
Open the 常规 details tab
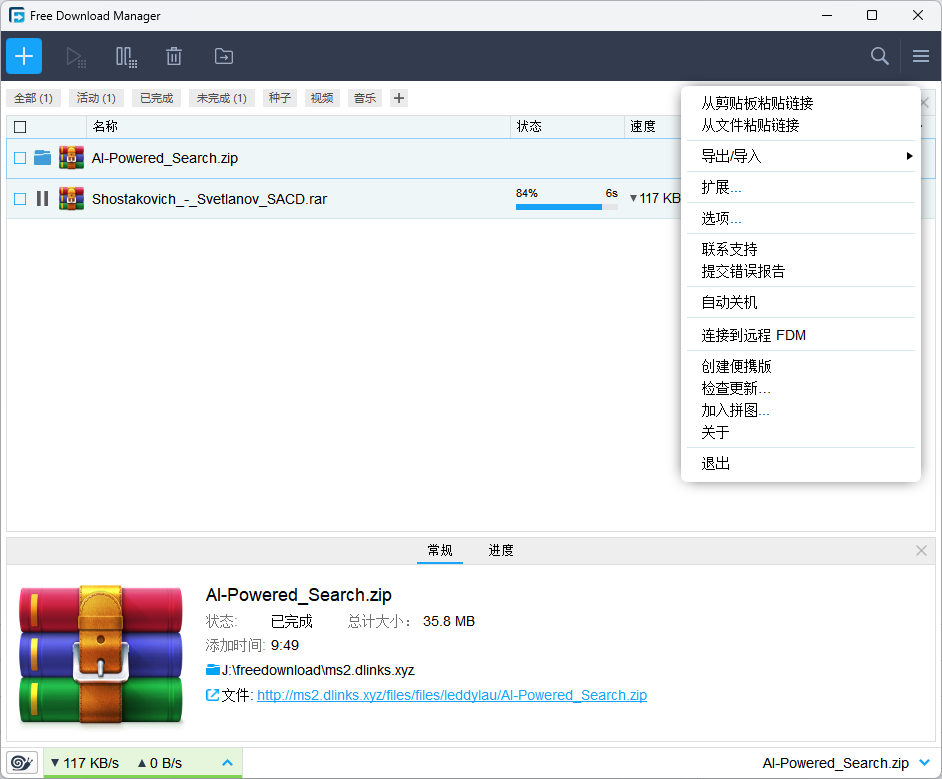440,550
